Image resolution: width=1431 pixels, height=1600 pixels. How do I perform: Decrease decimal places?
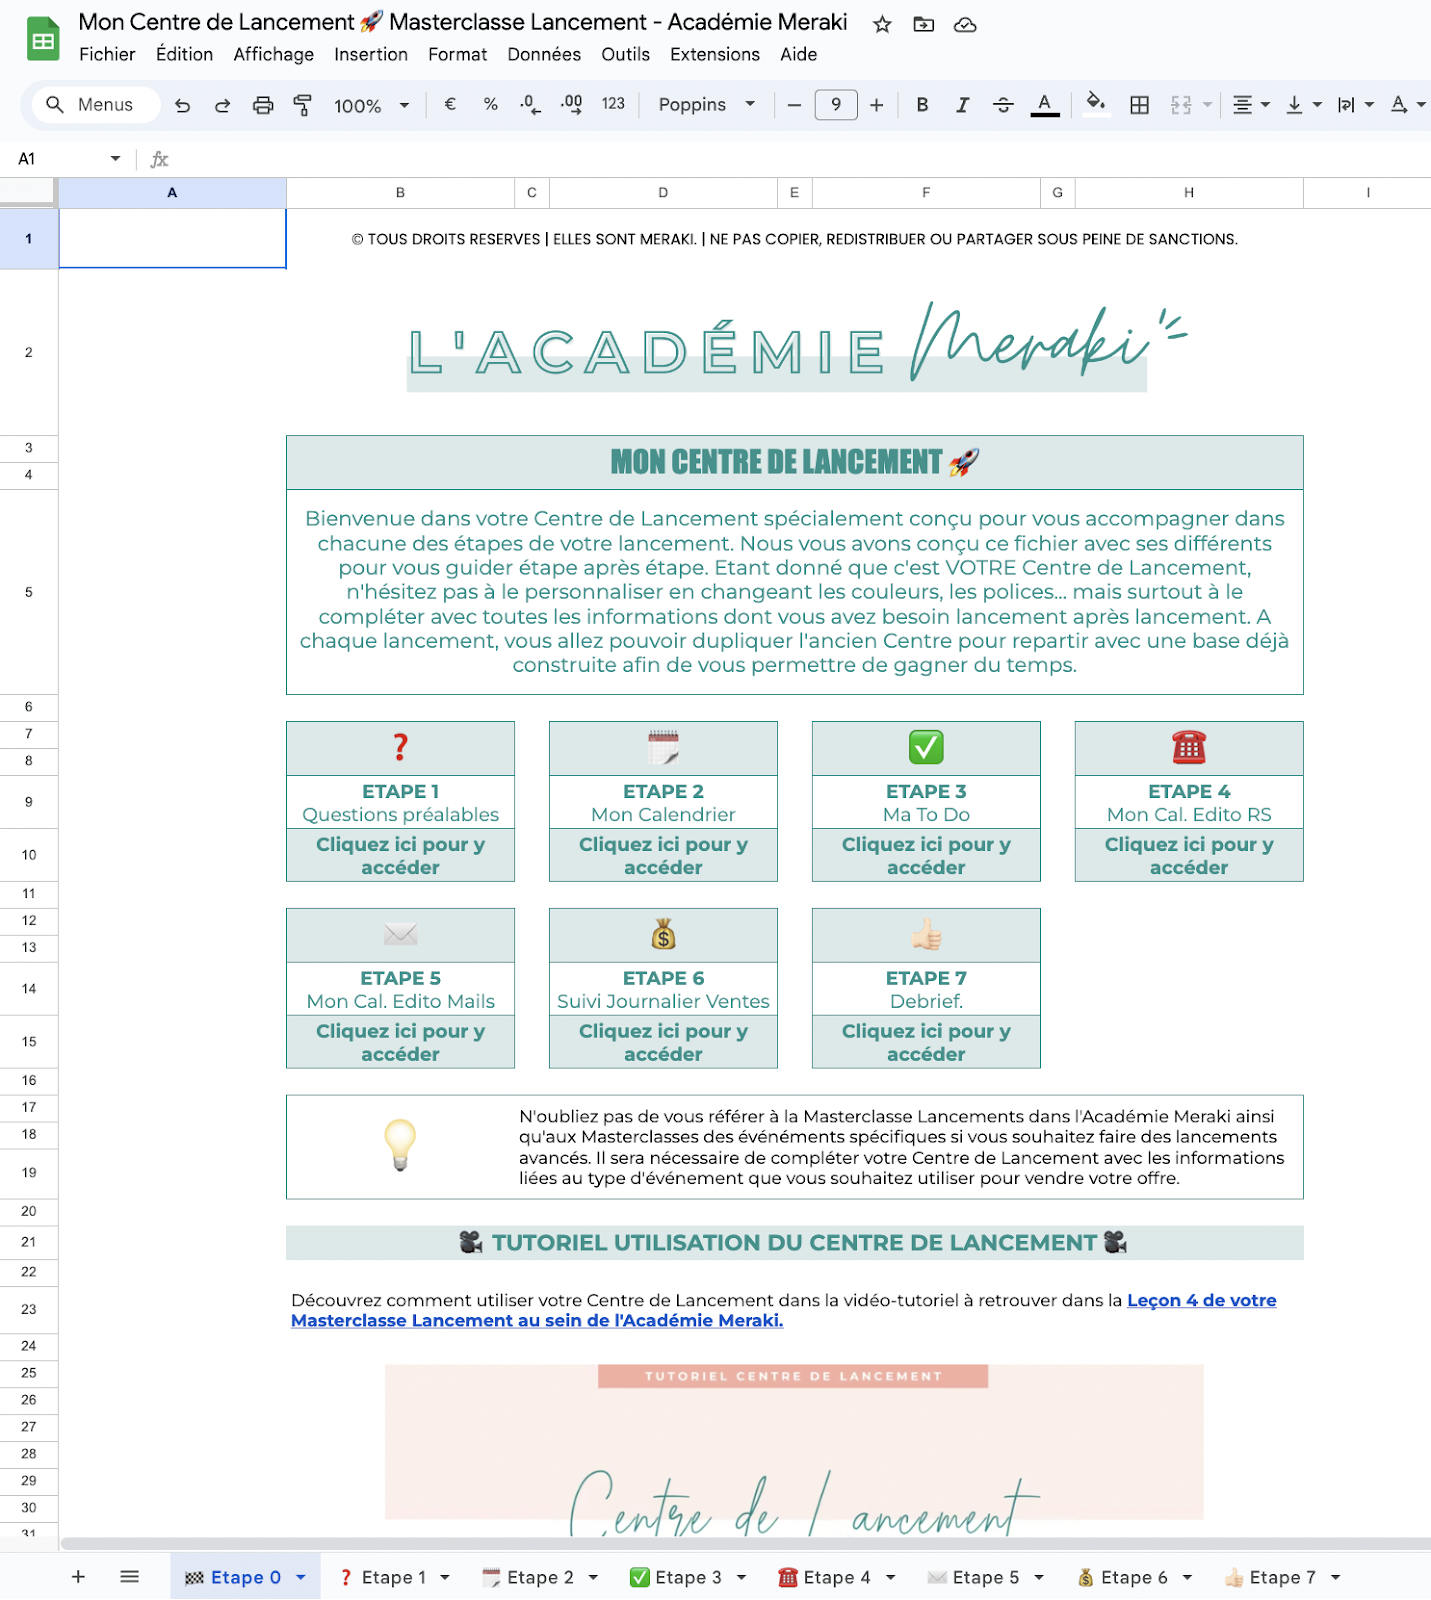click(x=530, y=104)
